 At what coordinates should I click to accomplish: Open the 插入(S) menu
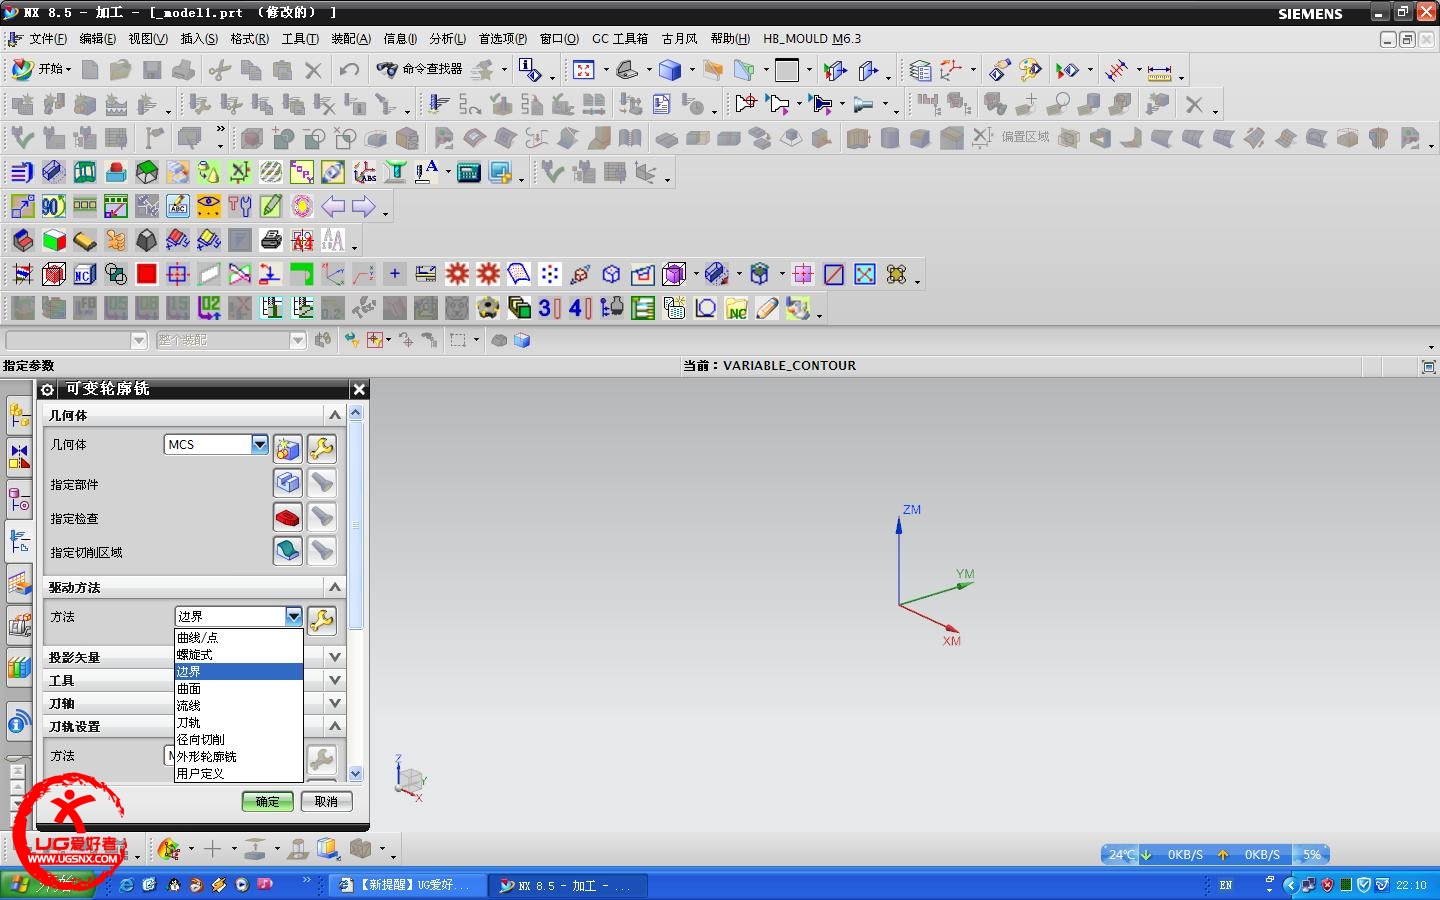199,39
